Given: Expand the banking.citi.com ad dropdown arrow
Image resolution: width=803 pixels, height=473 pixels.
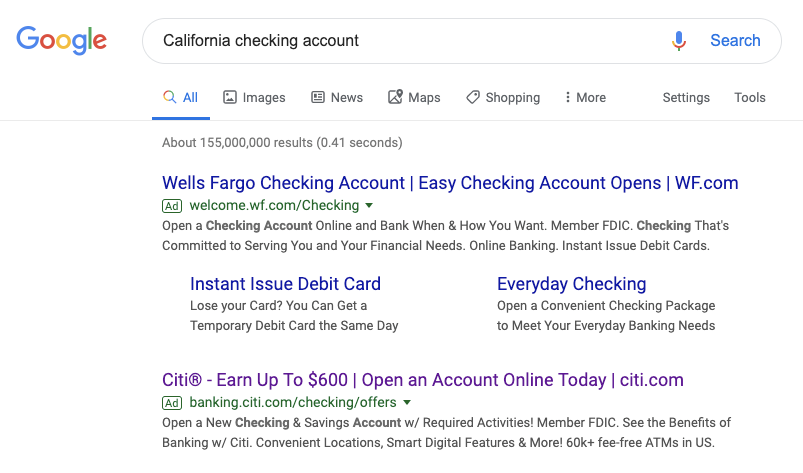Looking at the screenshot, I should click(407, 403).
